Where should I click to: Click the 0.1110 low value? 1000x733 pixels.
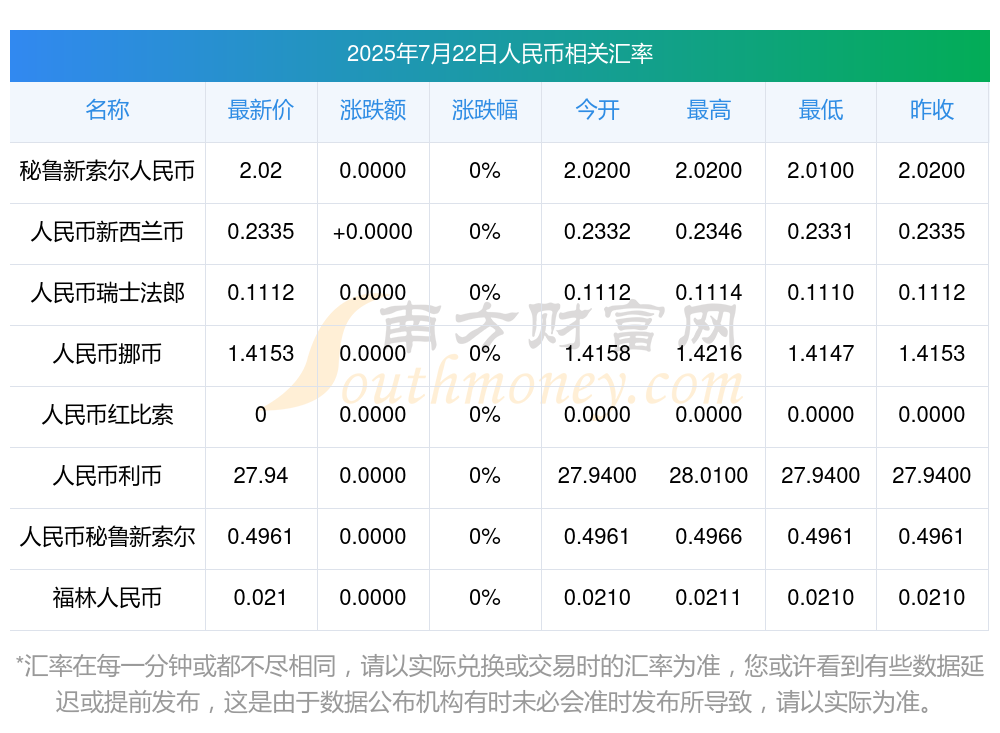coord(820,293)
